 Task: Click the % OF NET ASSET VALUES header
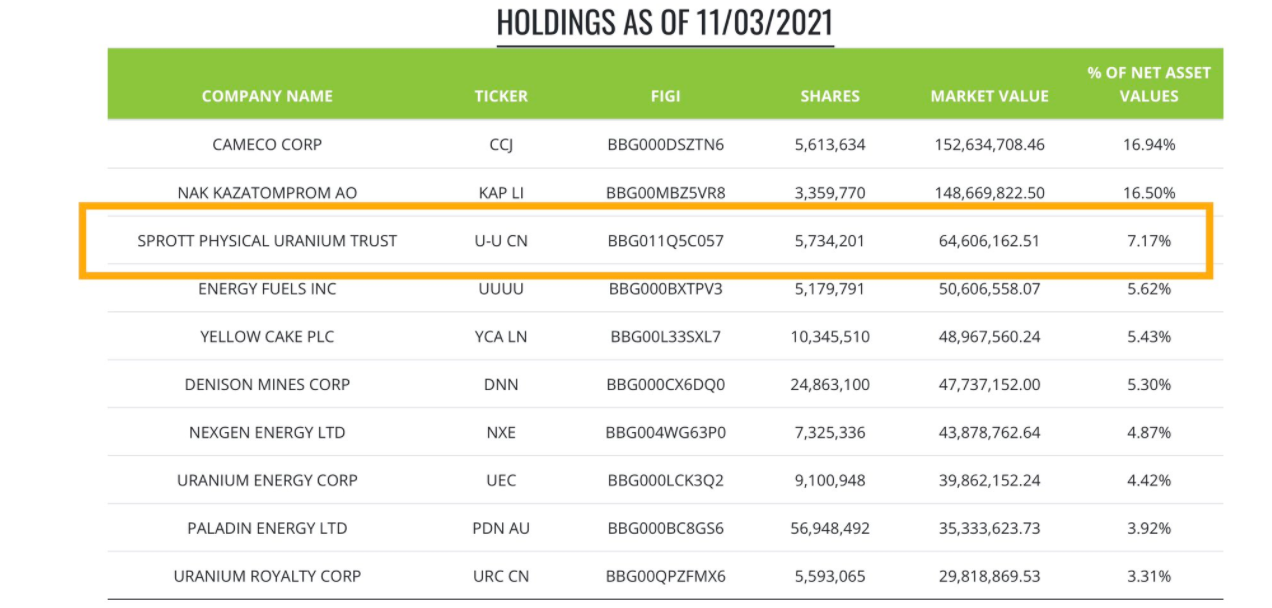tap(1149, 84)
